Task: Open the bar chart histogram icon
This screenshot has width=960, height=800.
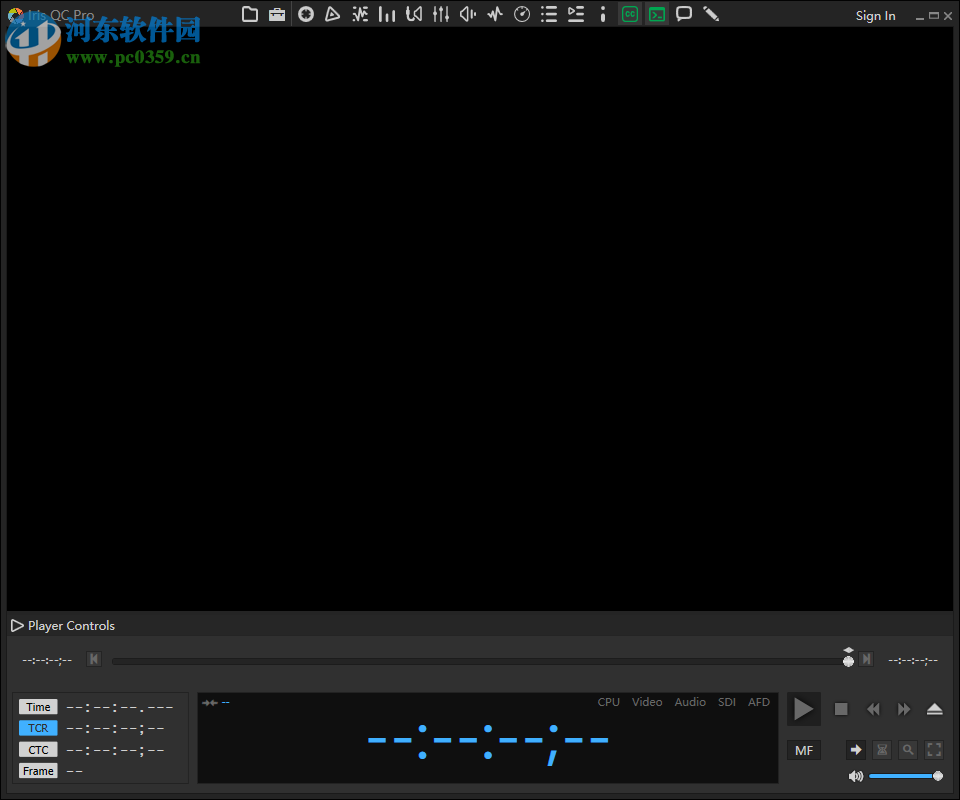Action: [x=387, y=14]
